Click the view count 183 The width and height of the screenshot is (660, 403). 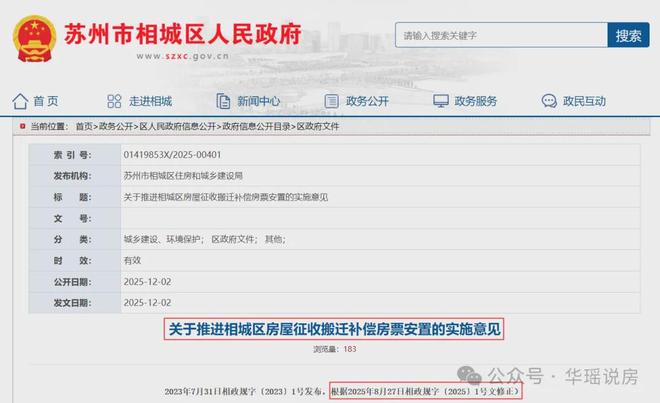pyautogui.click(x=349, y=349)
